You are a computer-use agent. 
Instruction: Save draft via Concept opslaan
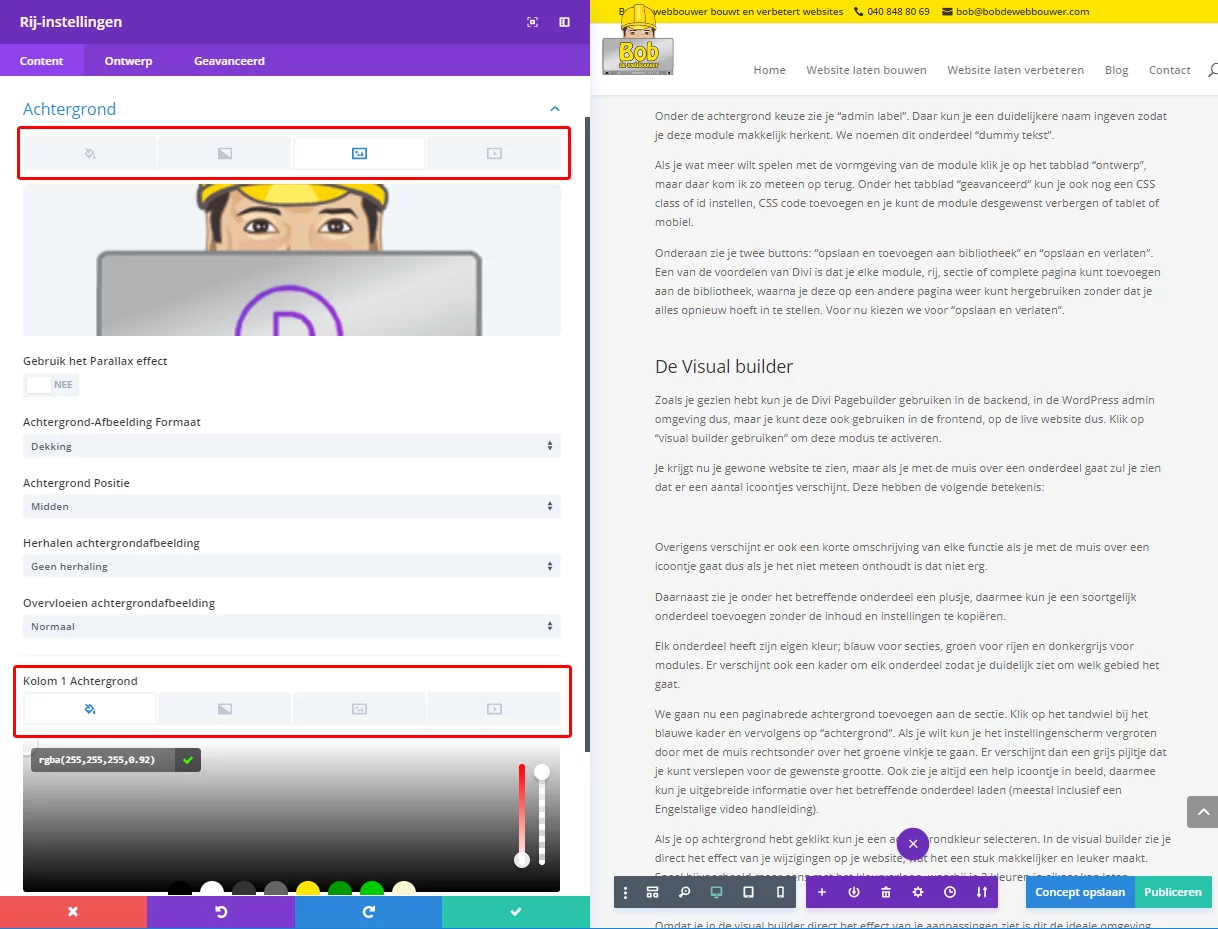click(1079, 892)
